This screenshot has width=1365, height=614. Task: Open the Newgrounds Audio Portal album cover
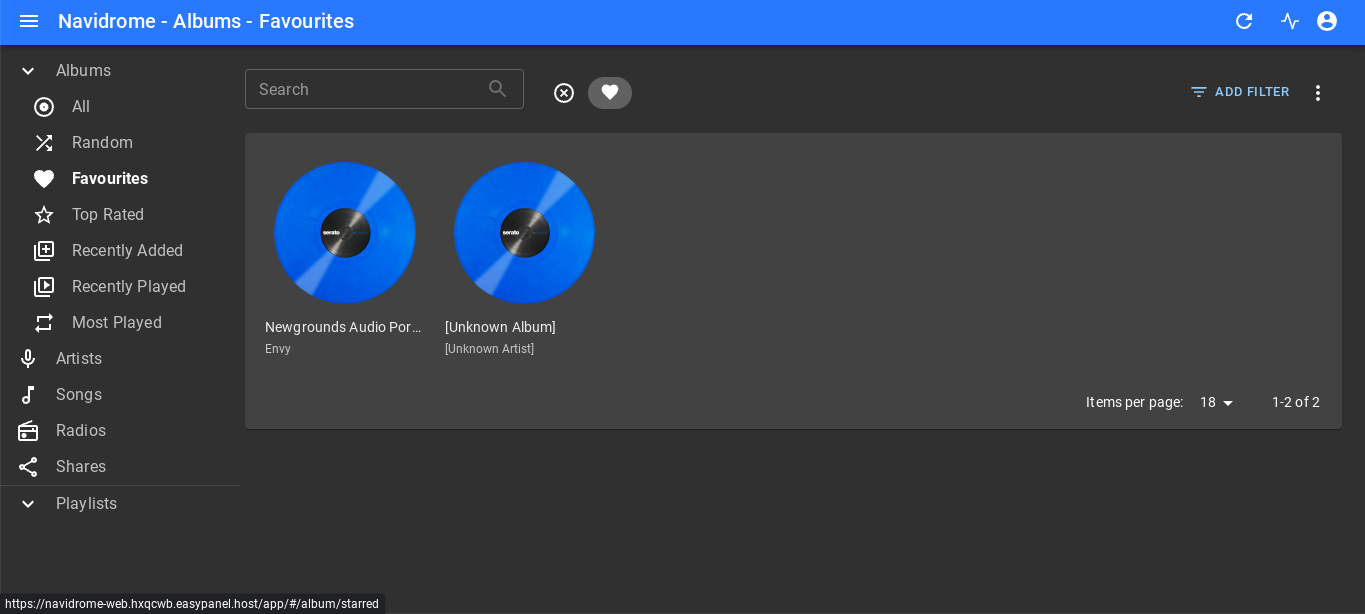[x=344, y=233]
